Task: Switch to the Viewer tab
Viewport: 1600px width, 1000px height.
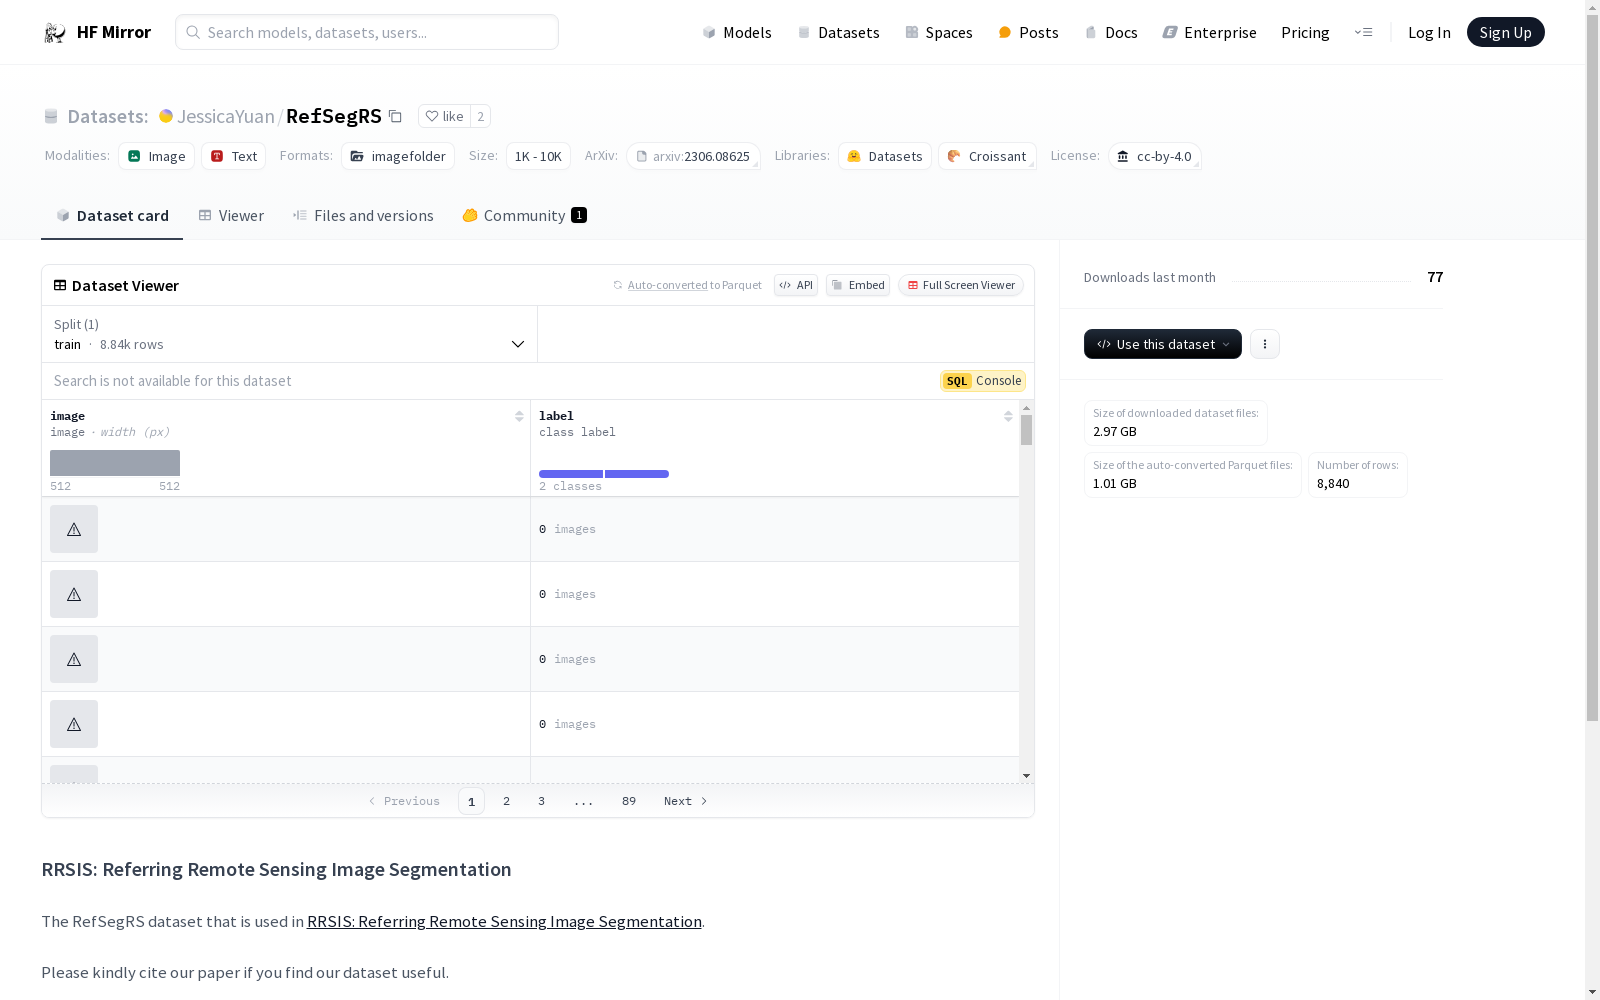Action: pos(231,216)
